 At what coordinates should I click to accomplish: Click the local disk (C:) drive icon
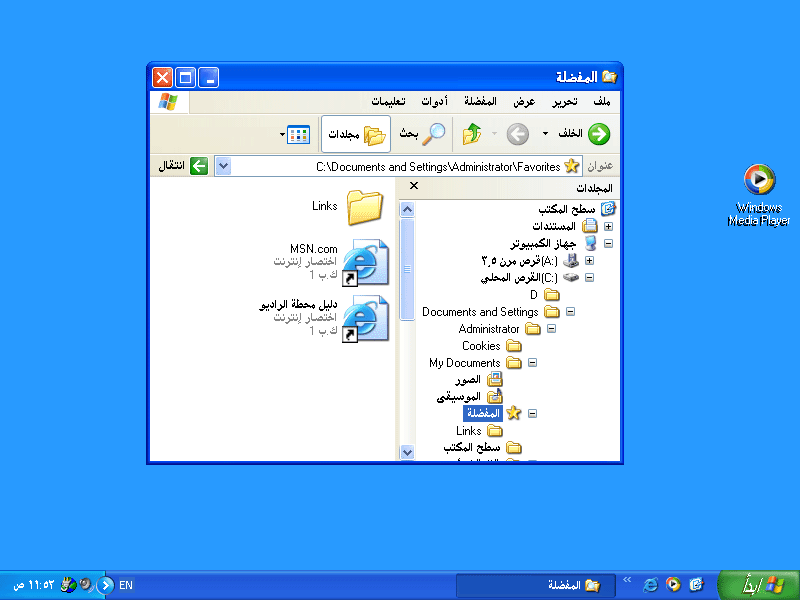tap(571, 278)
